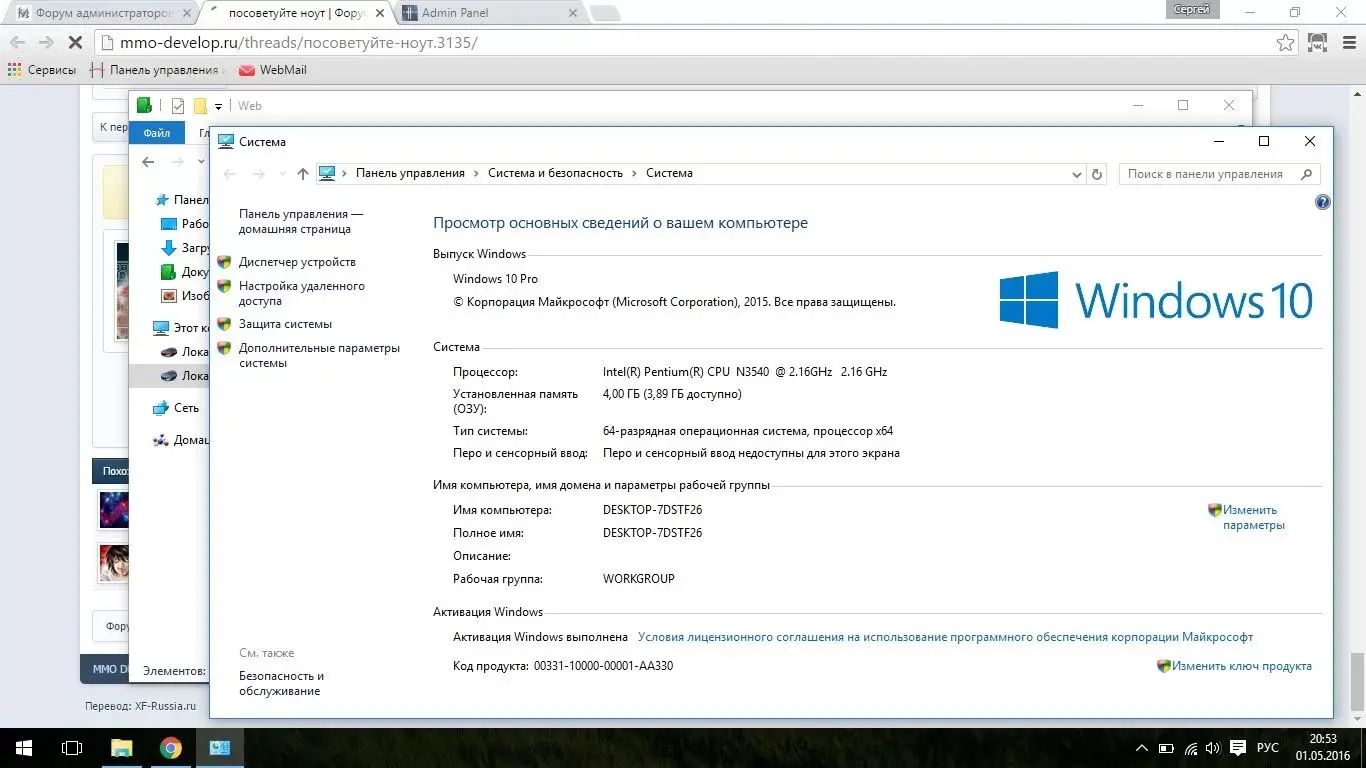Show hidden tray icons chevron
The width and height of the screenshot is (1366, 768).
pyautogui.click(x=1142, y=748)
